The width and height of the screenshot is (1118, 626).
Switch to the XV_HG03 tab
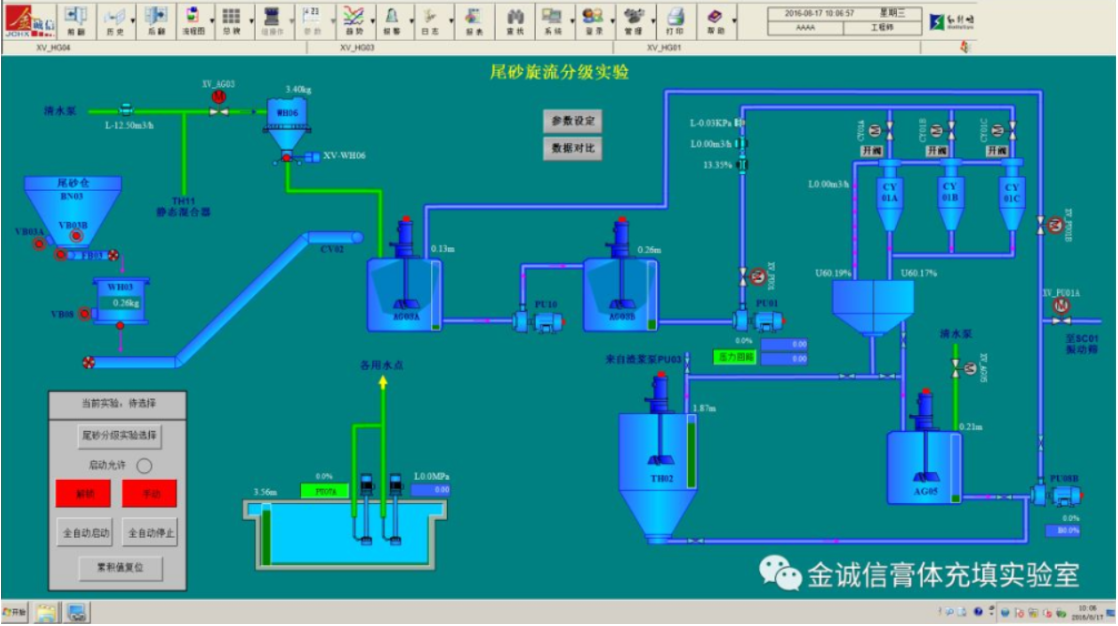[357, 47]
